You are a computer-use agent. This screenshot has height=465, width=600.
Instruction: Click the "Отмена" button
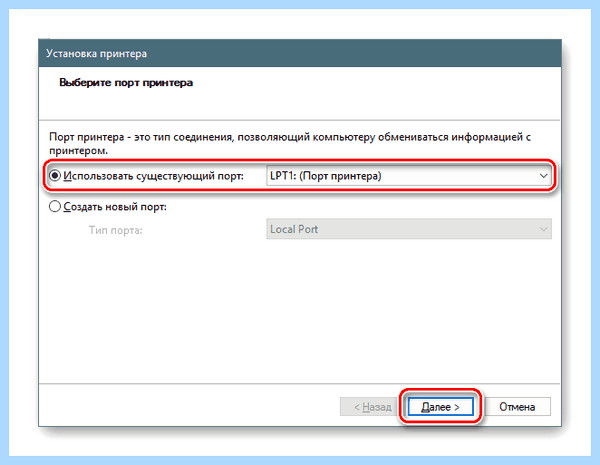[x=517, y=407]
